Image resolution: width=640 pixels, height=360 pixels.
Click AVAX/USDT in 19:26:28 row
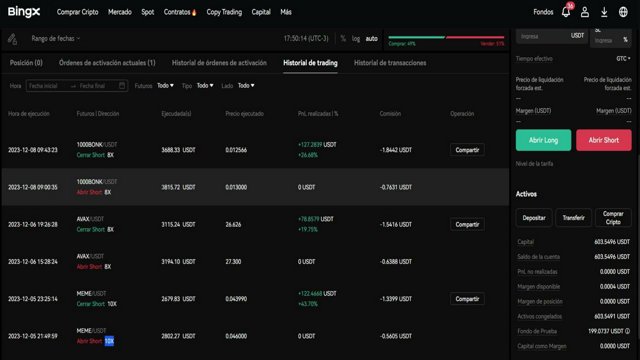pyautogui.click(x=90, y=219)
